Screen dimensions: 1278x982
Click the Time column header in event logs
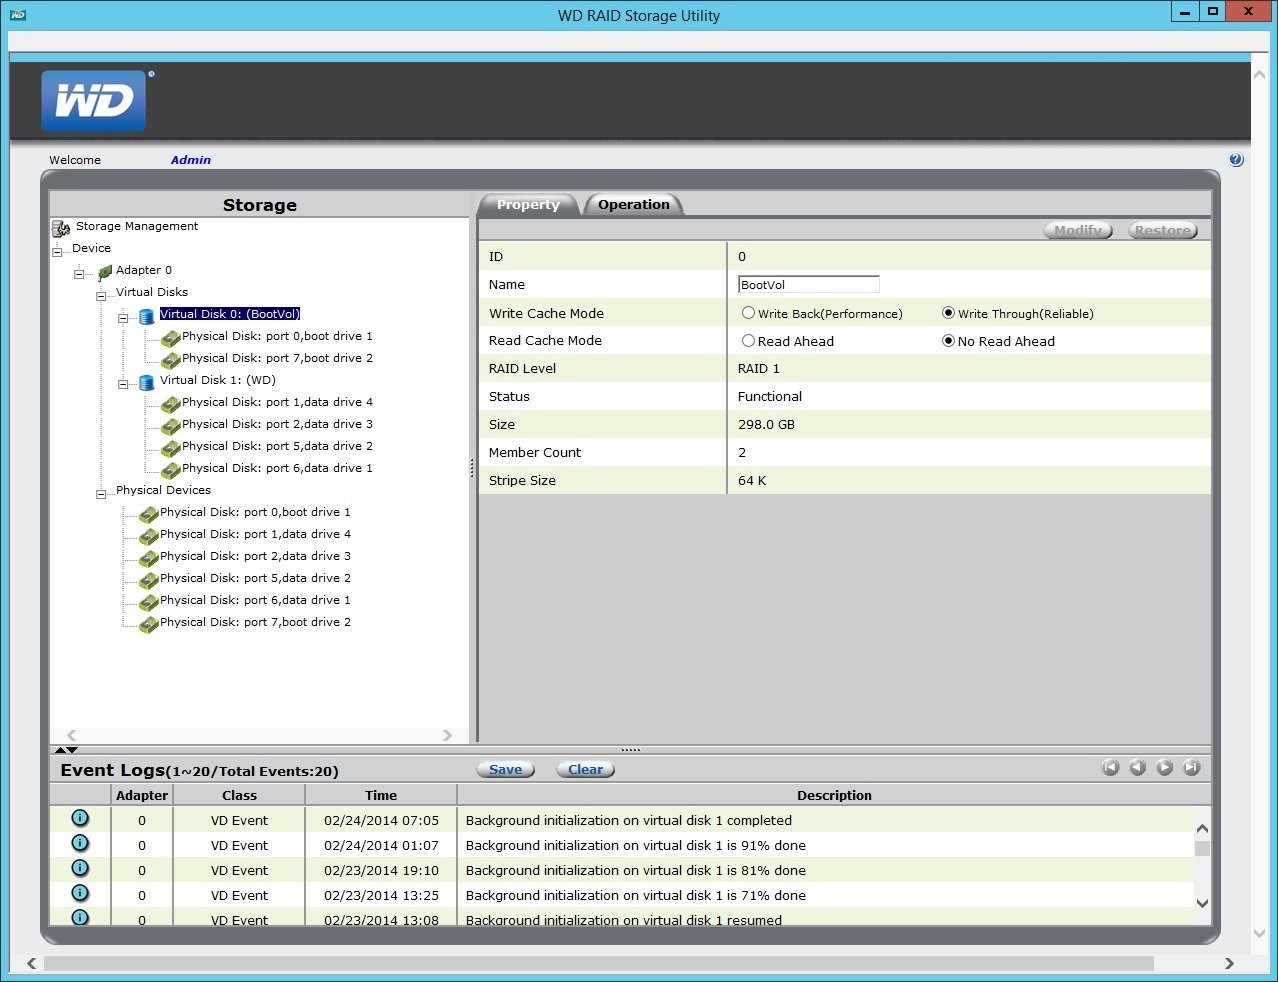[381, 796]
